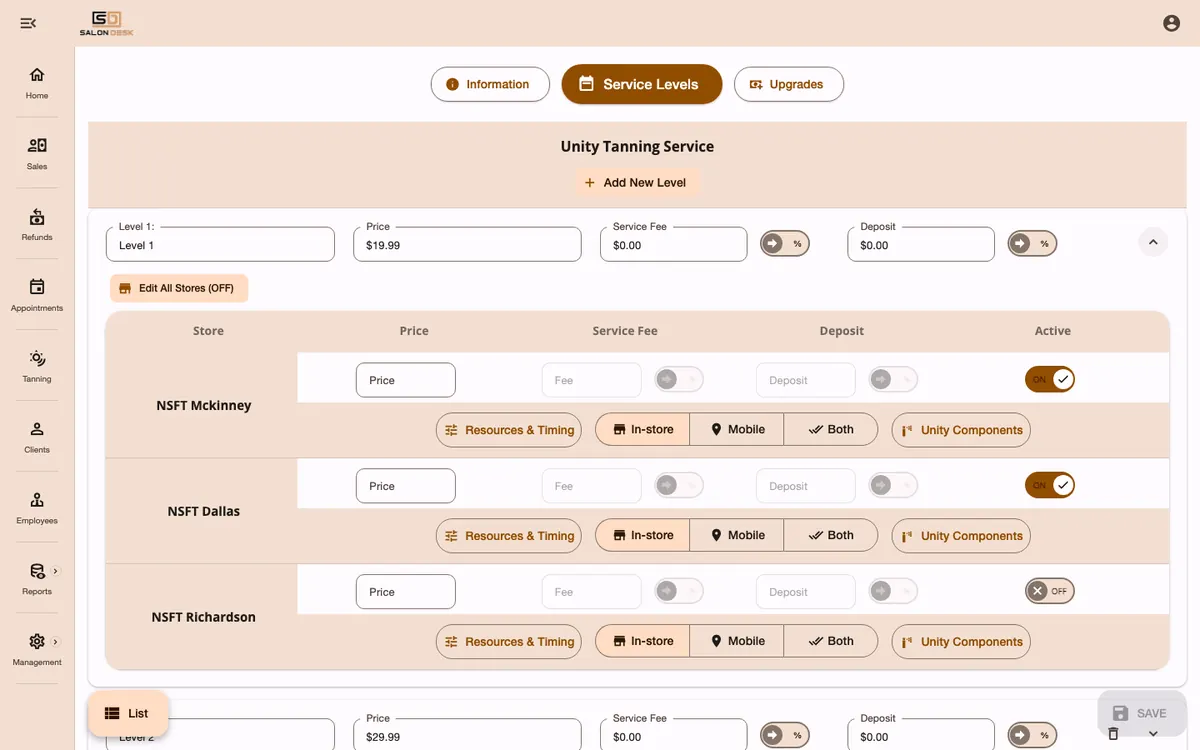Select Mobile for NSFT Mckinney
This screenshot has height=750, width=1200.
[737, 430]
